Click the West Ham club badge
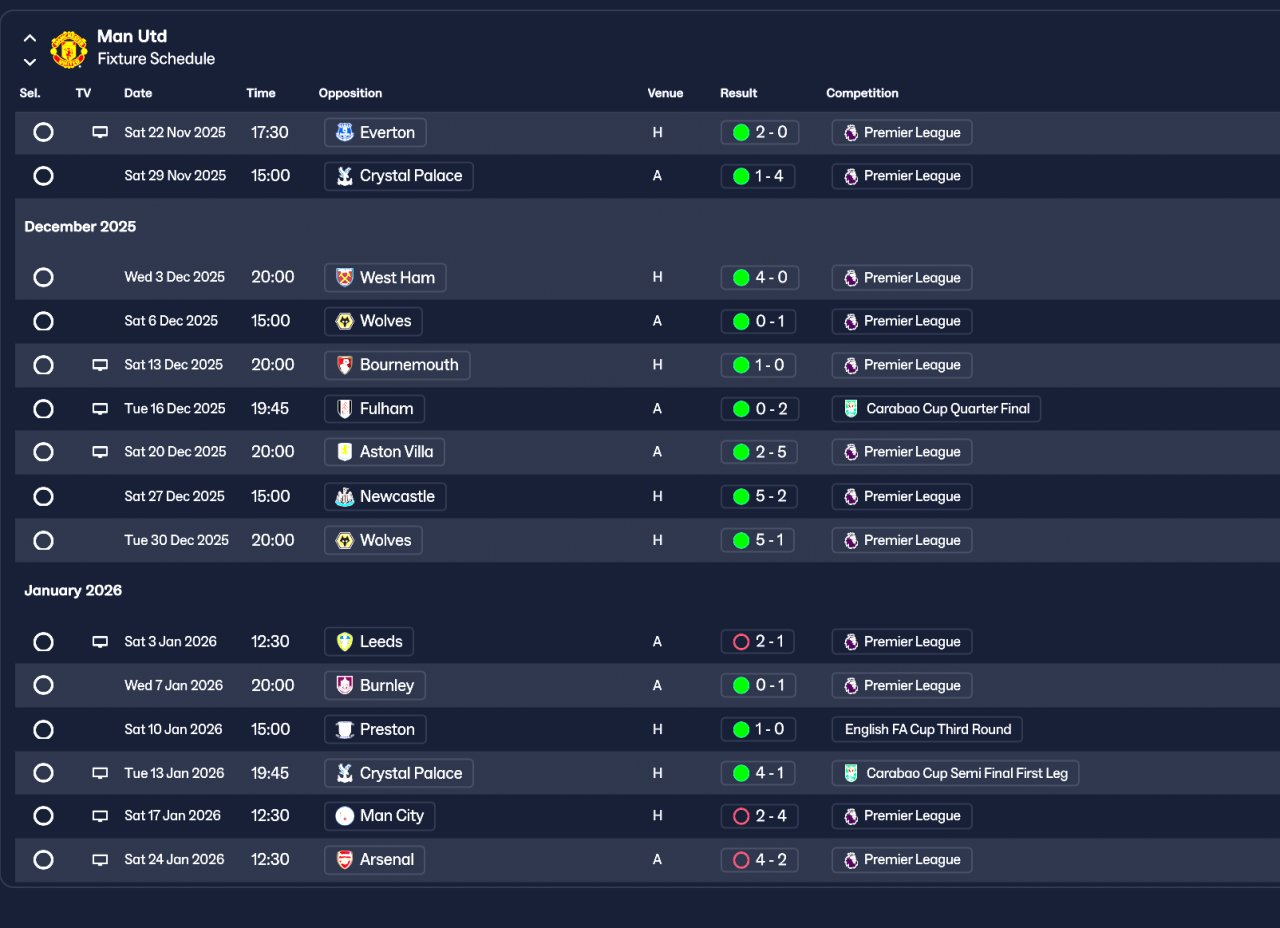The height and width of the screenshot is (928, 1280). coord(345,278)
